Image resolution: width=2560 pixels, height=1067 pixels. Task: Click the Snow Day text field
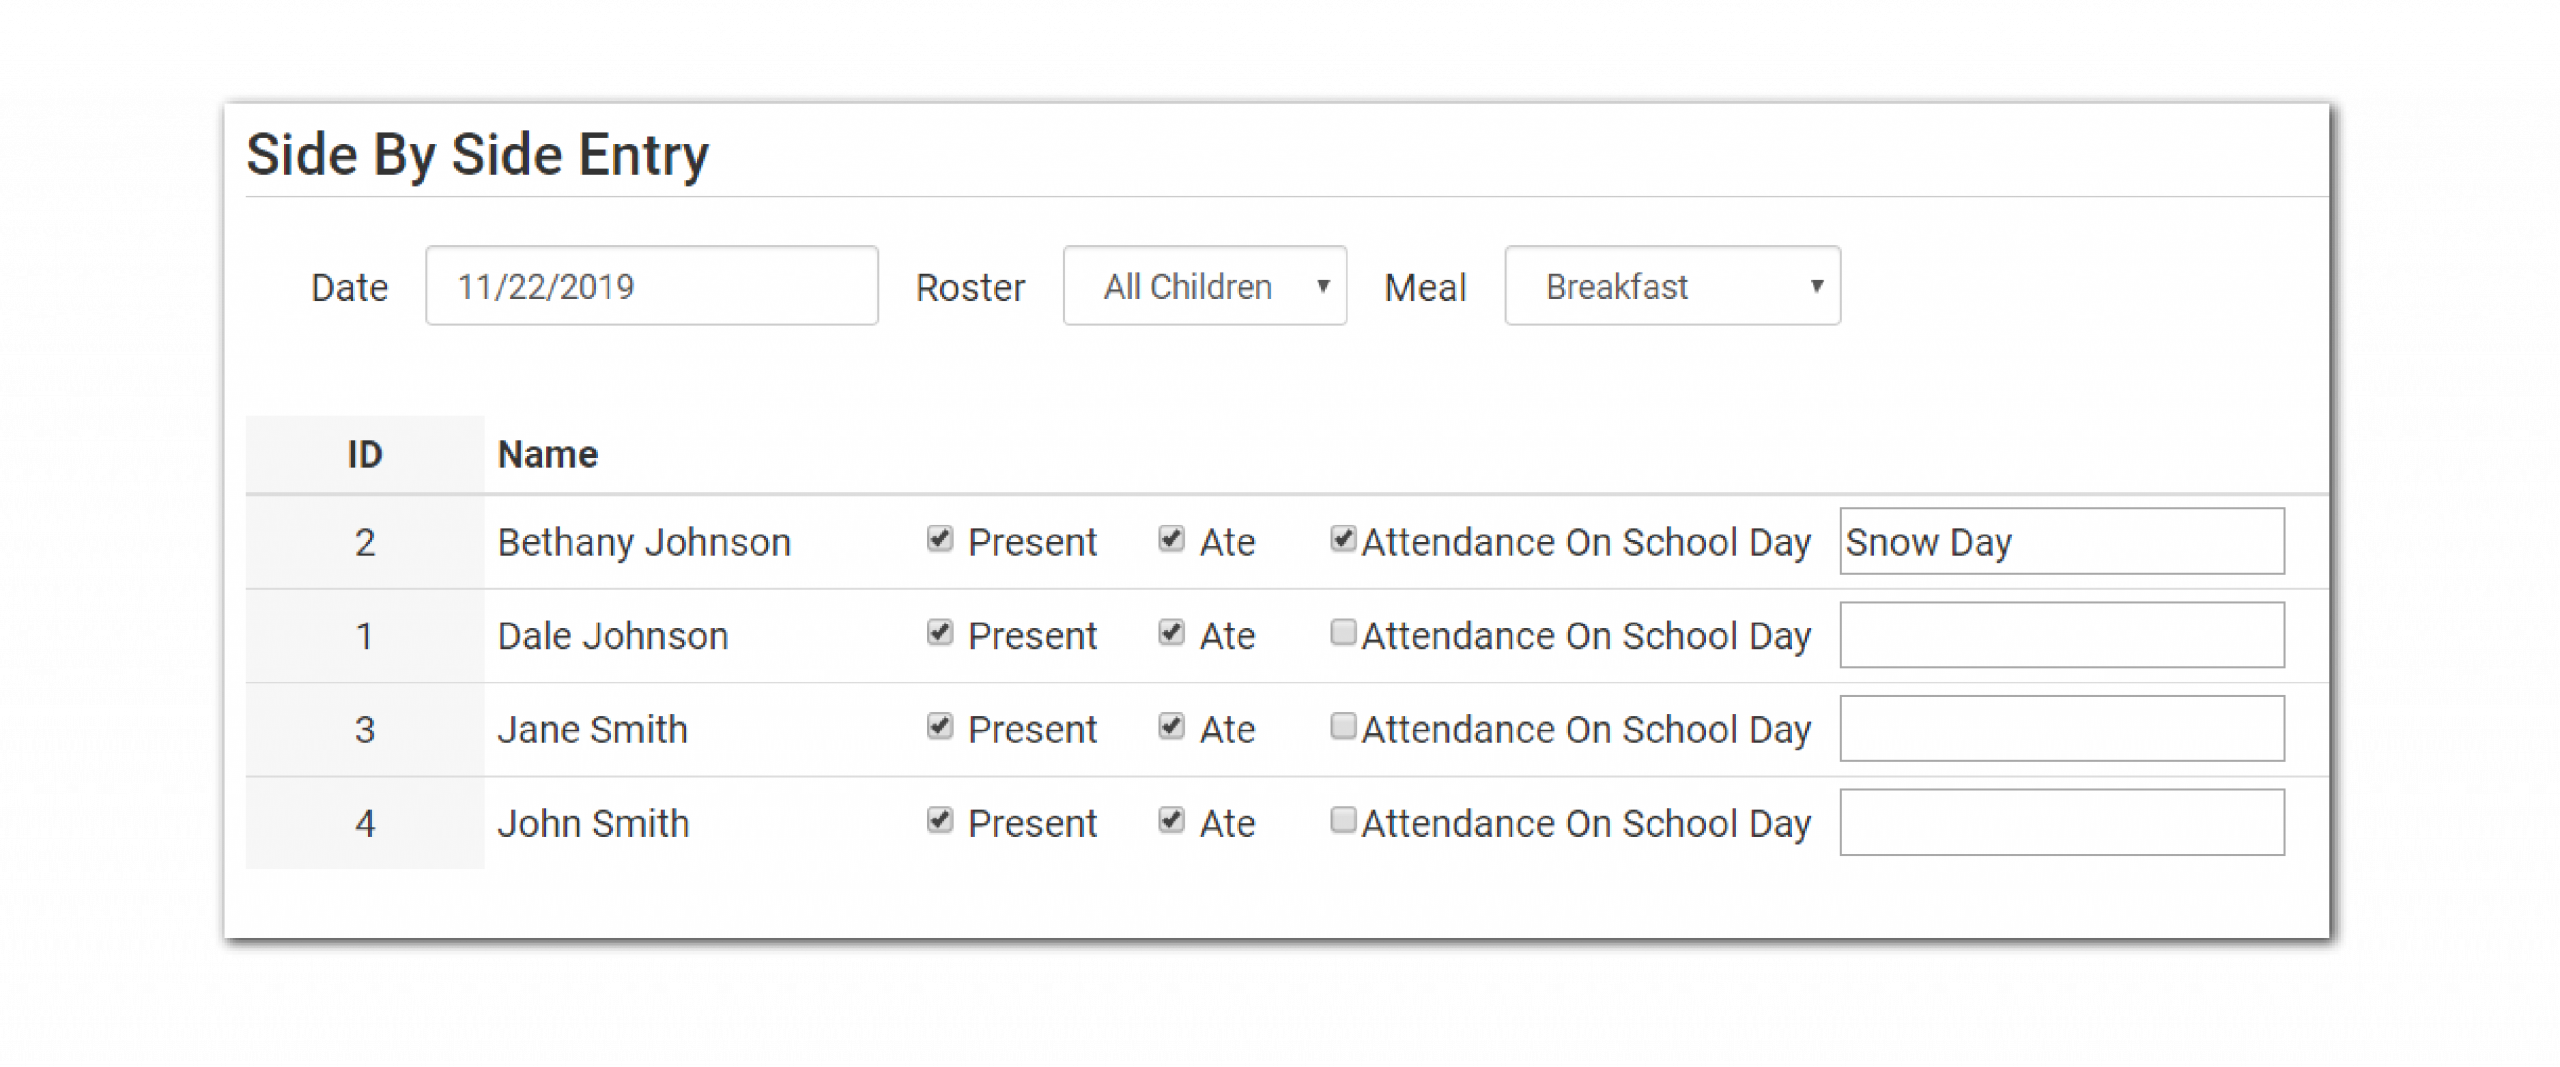2061,541
